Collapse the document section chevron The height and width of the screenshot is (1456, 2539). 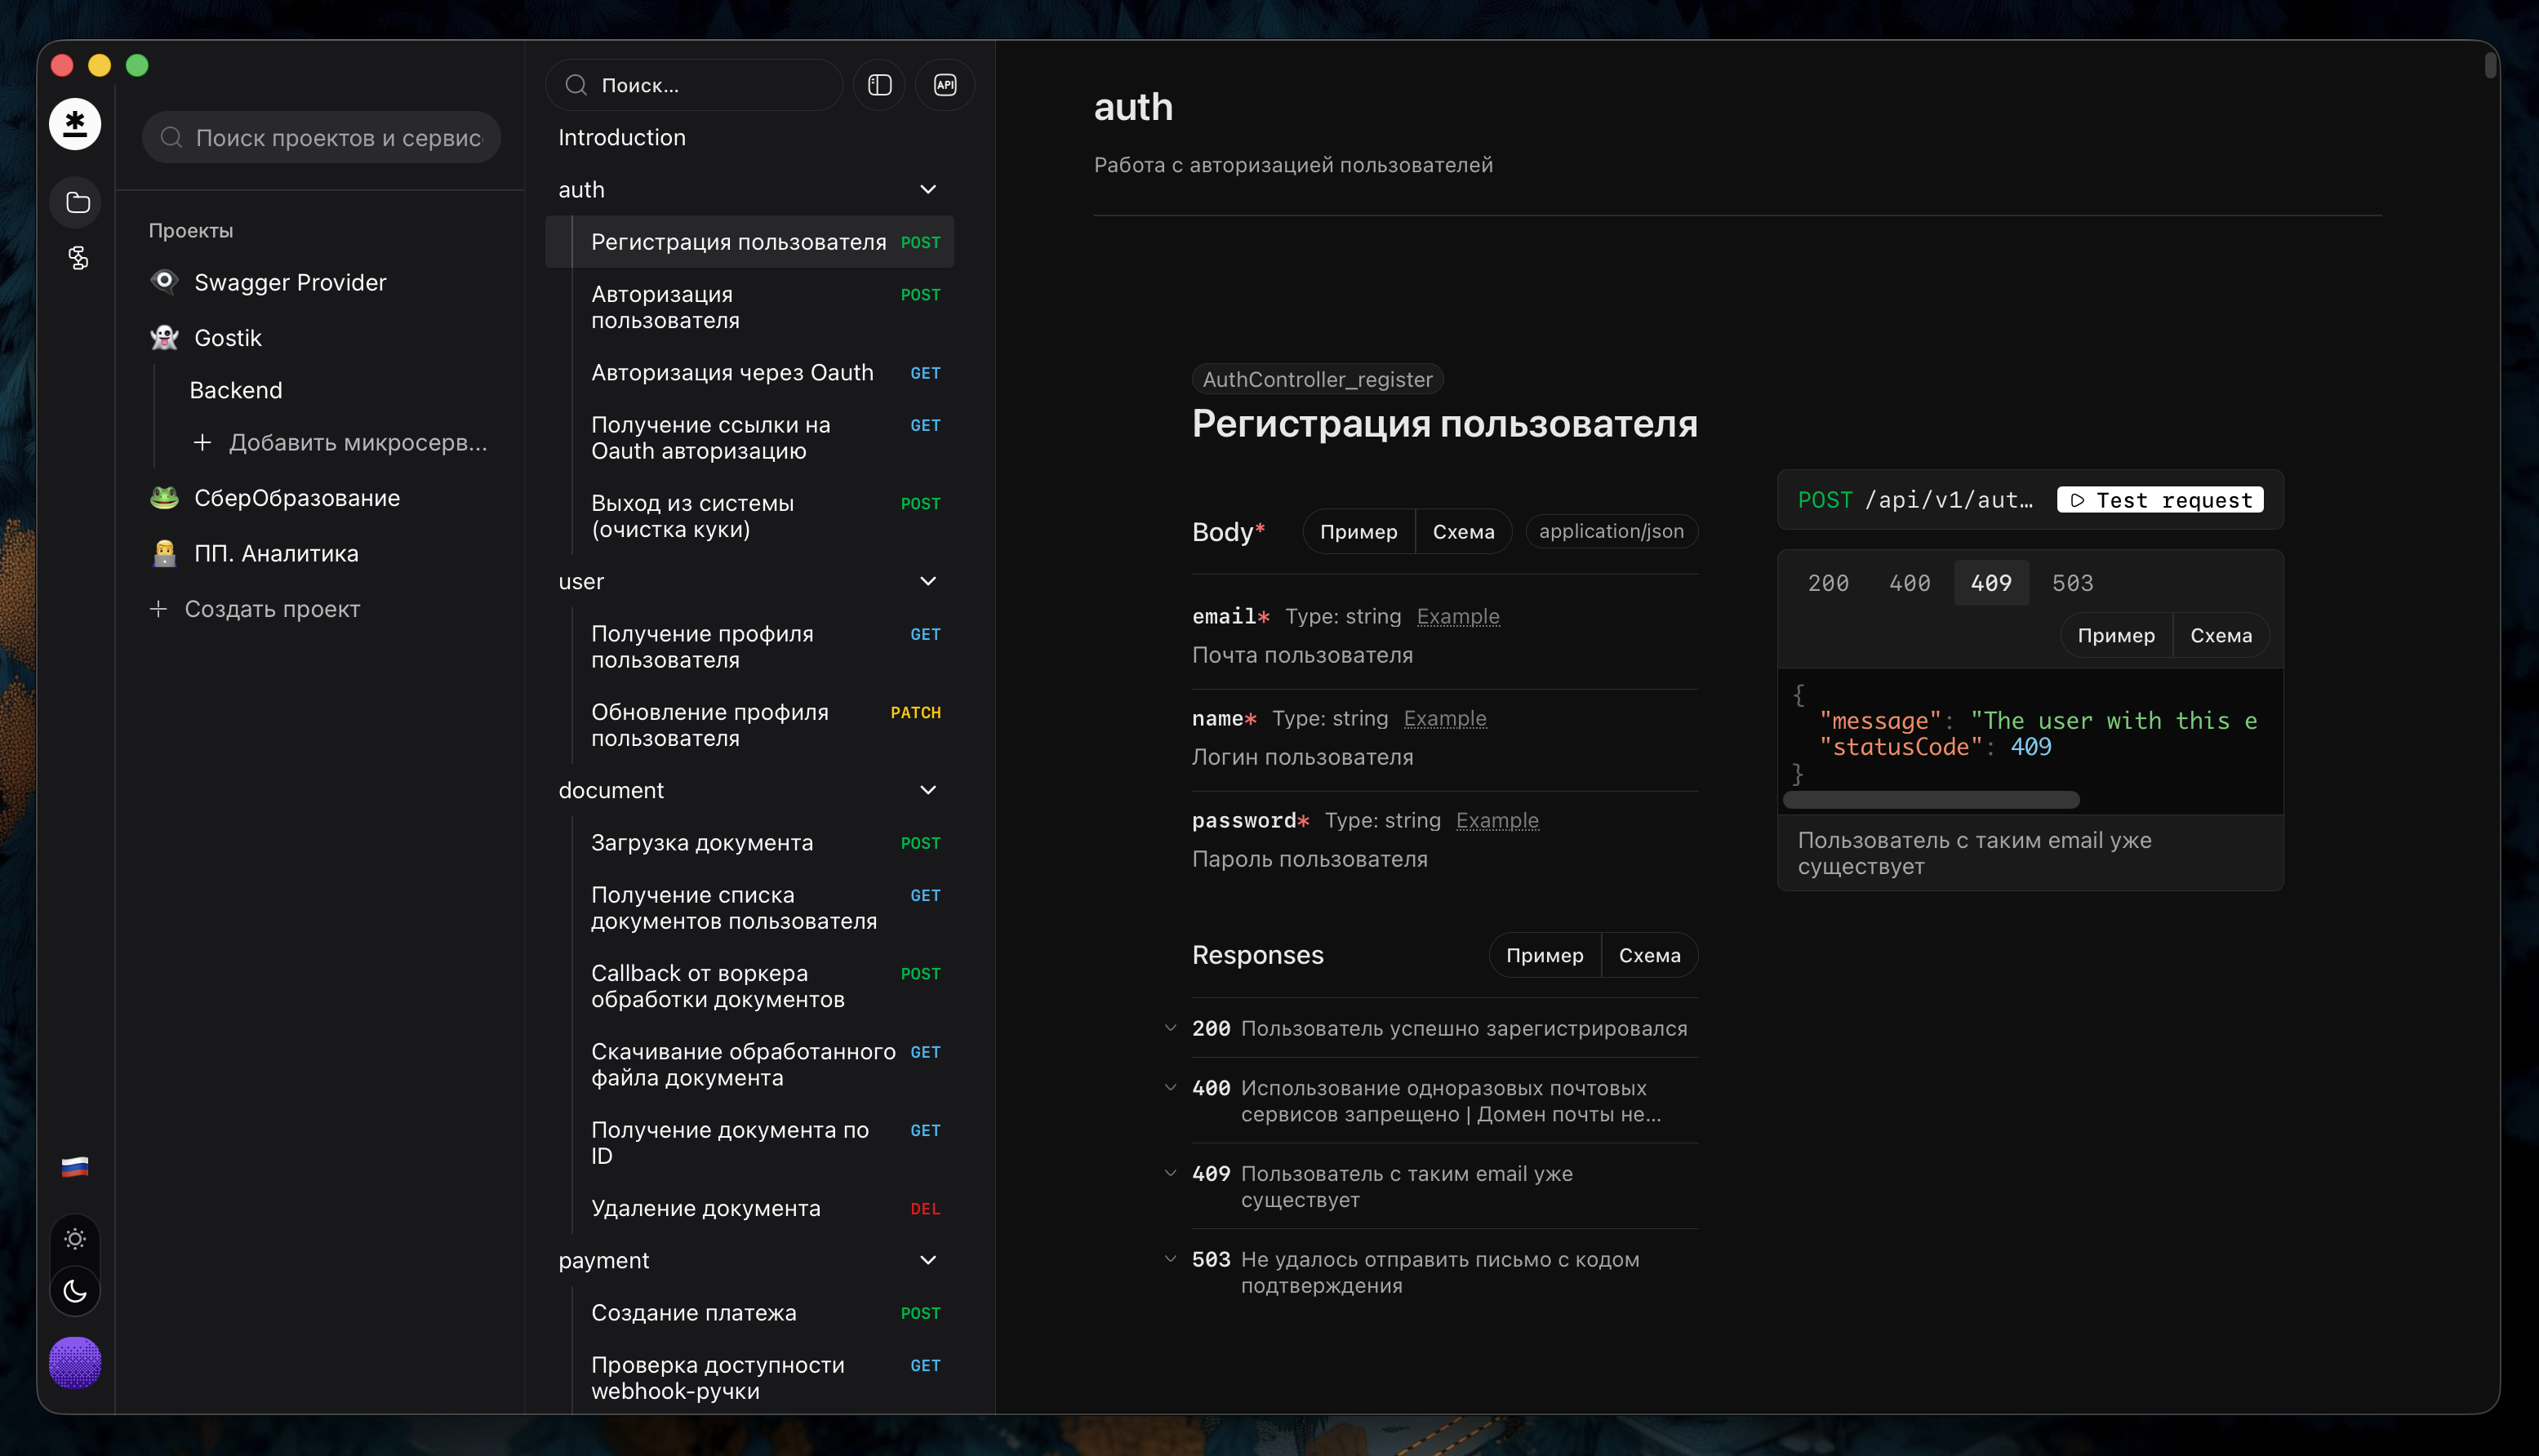pos(928,790)
